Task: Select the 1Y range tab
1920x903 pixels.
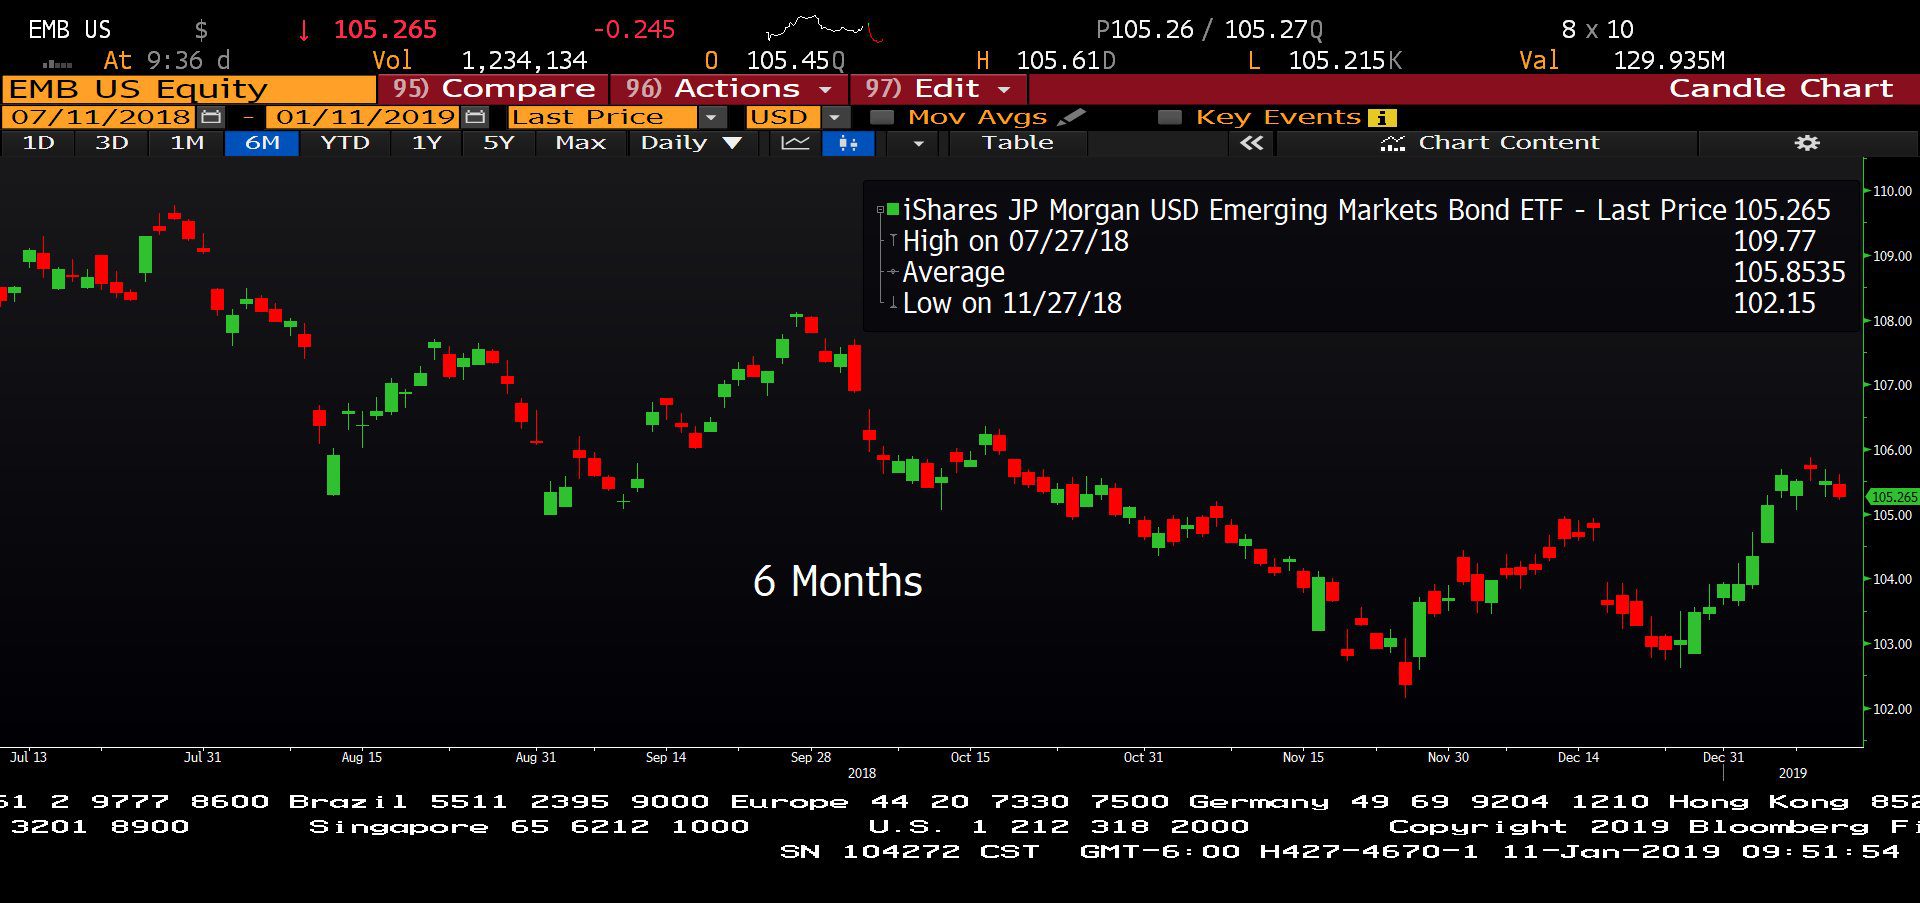Action: [427, 143]
